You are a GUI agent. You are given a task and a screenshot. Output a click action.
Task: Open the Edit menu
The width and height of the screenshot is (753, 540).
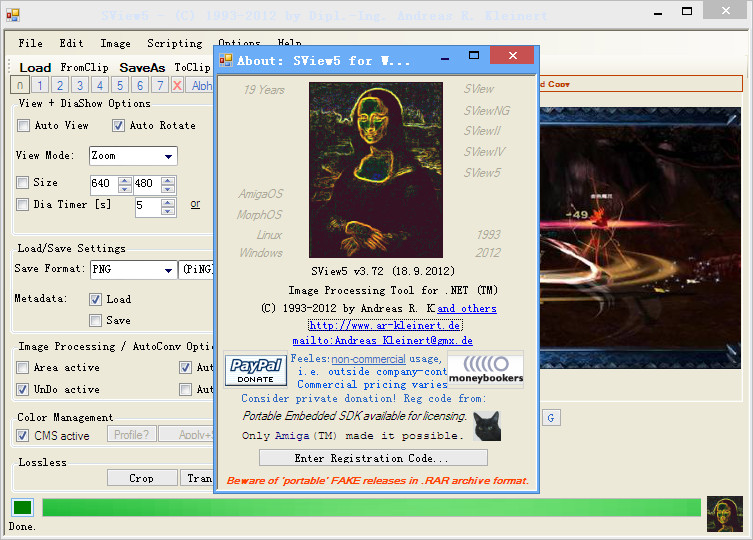[72, 44]
